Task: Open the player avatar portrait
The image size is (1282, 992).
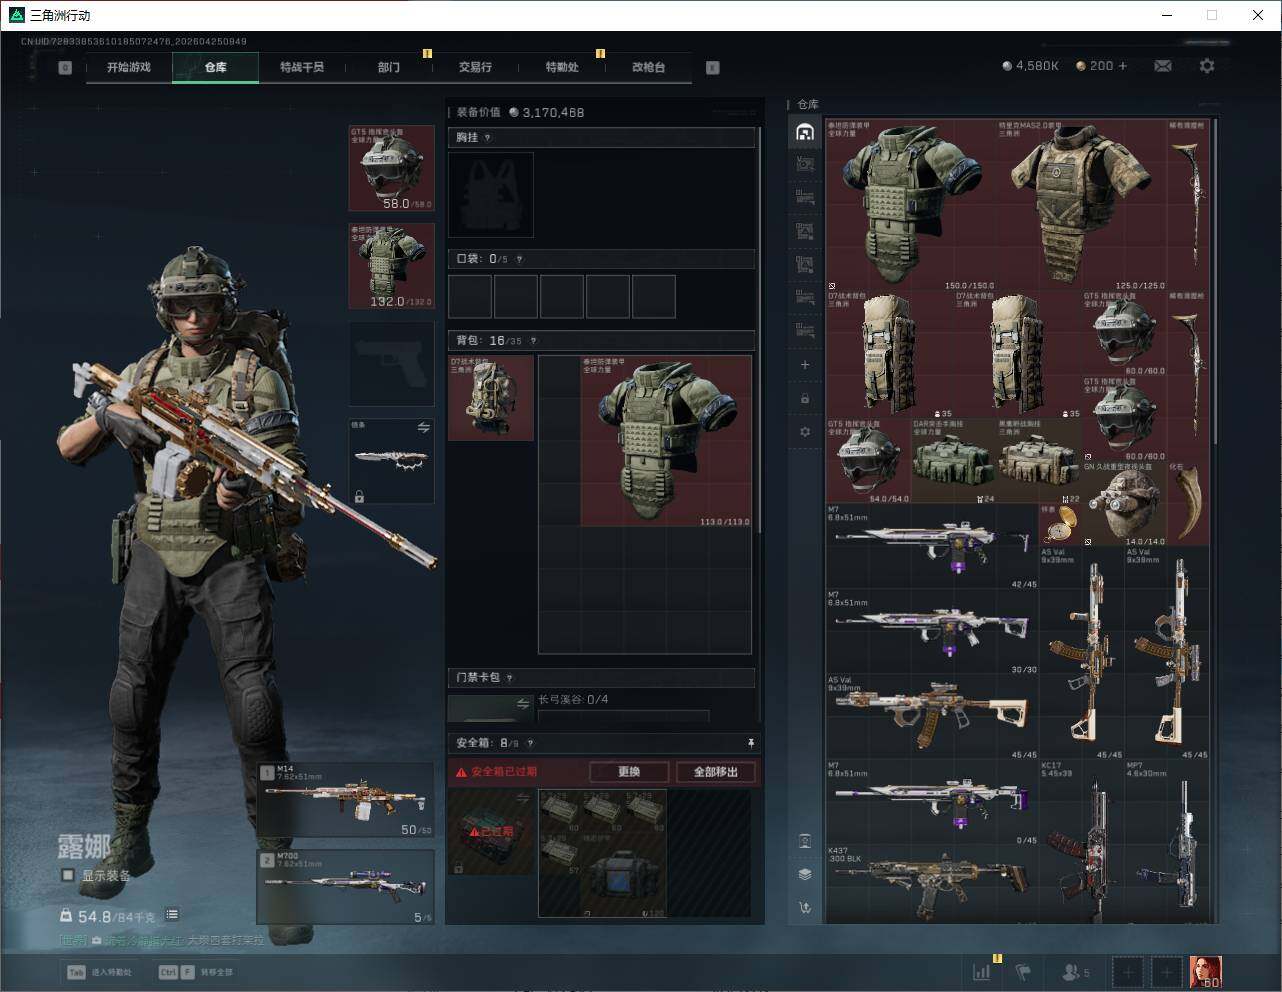Action: click(1205, 971)
